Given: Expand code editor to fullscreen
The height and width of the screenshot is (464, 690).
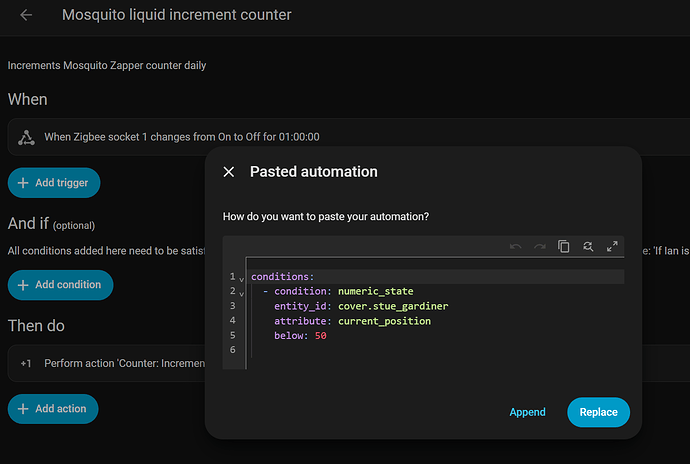Looking at the screenshot, I should click(612, 247).
